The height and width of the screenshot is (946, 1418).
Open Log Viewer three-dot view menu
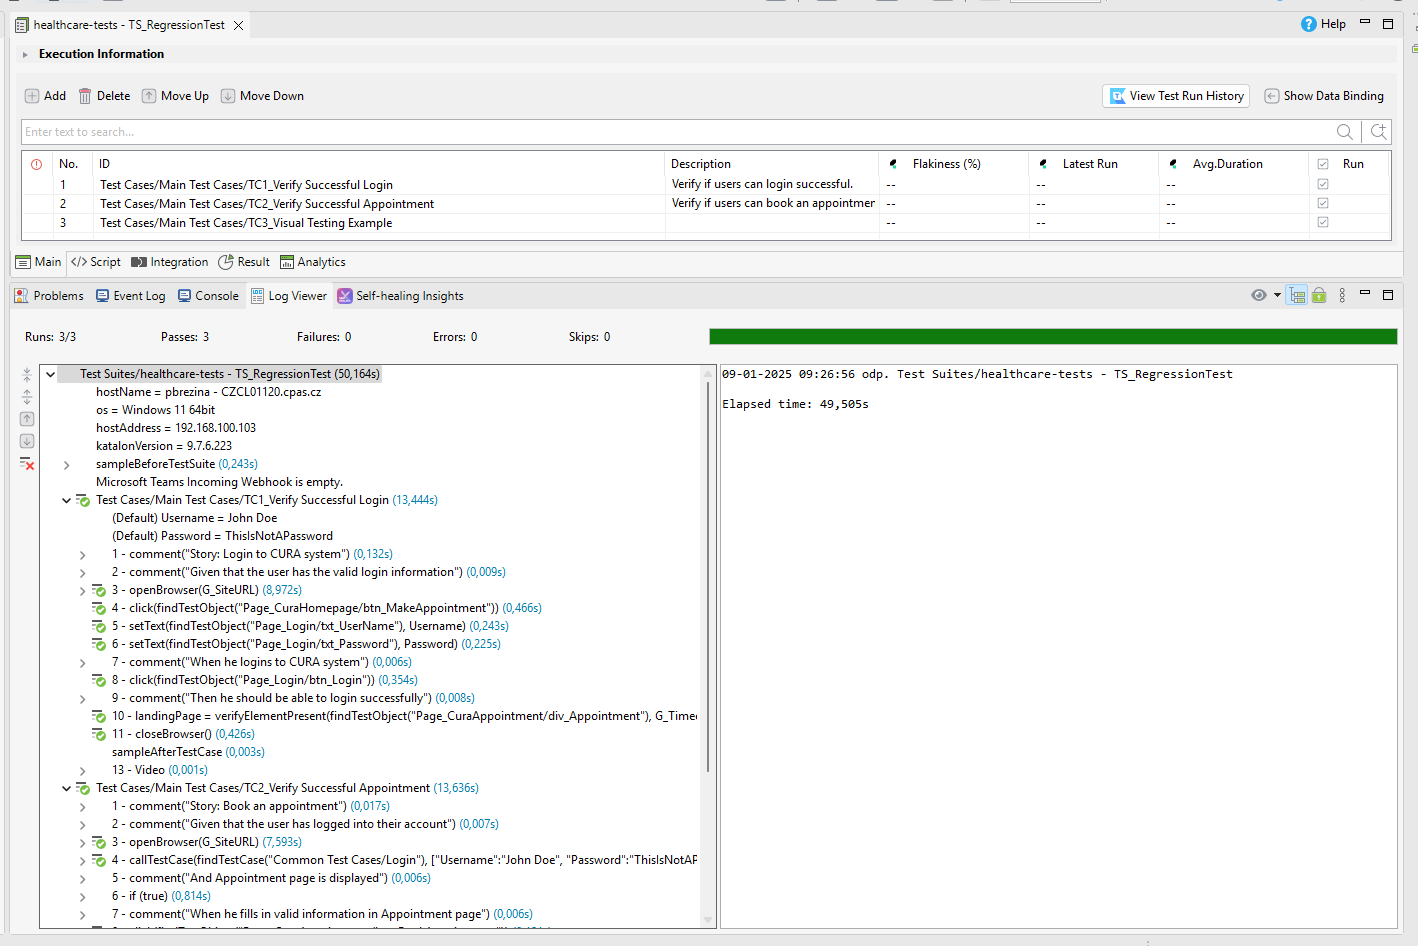pyautogui.click(x=1342, y=295)
